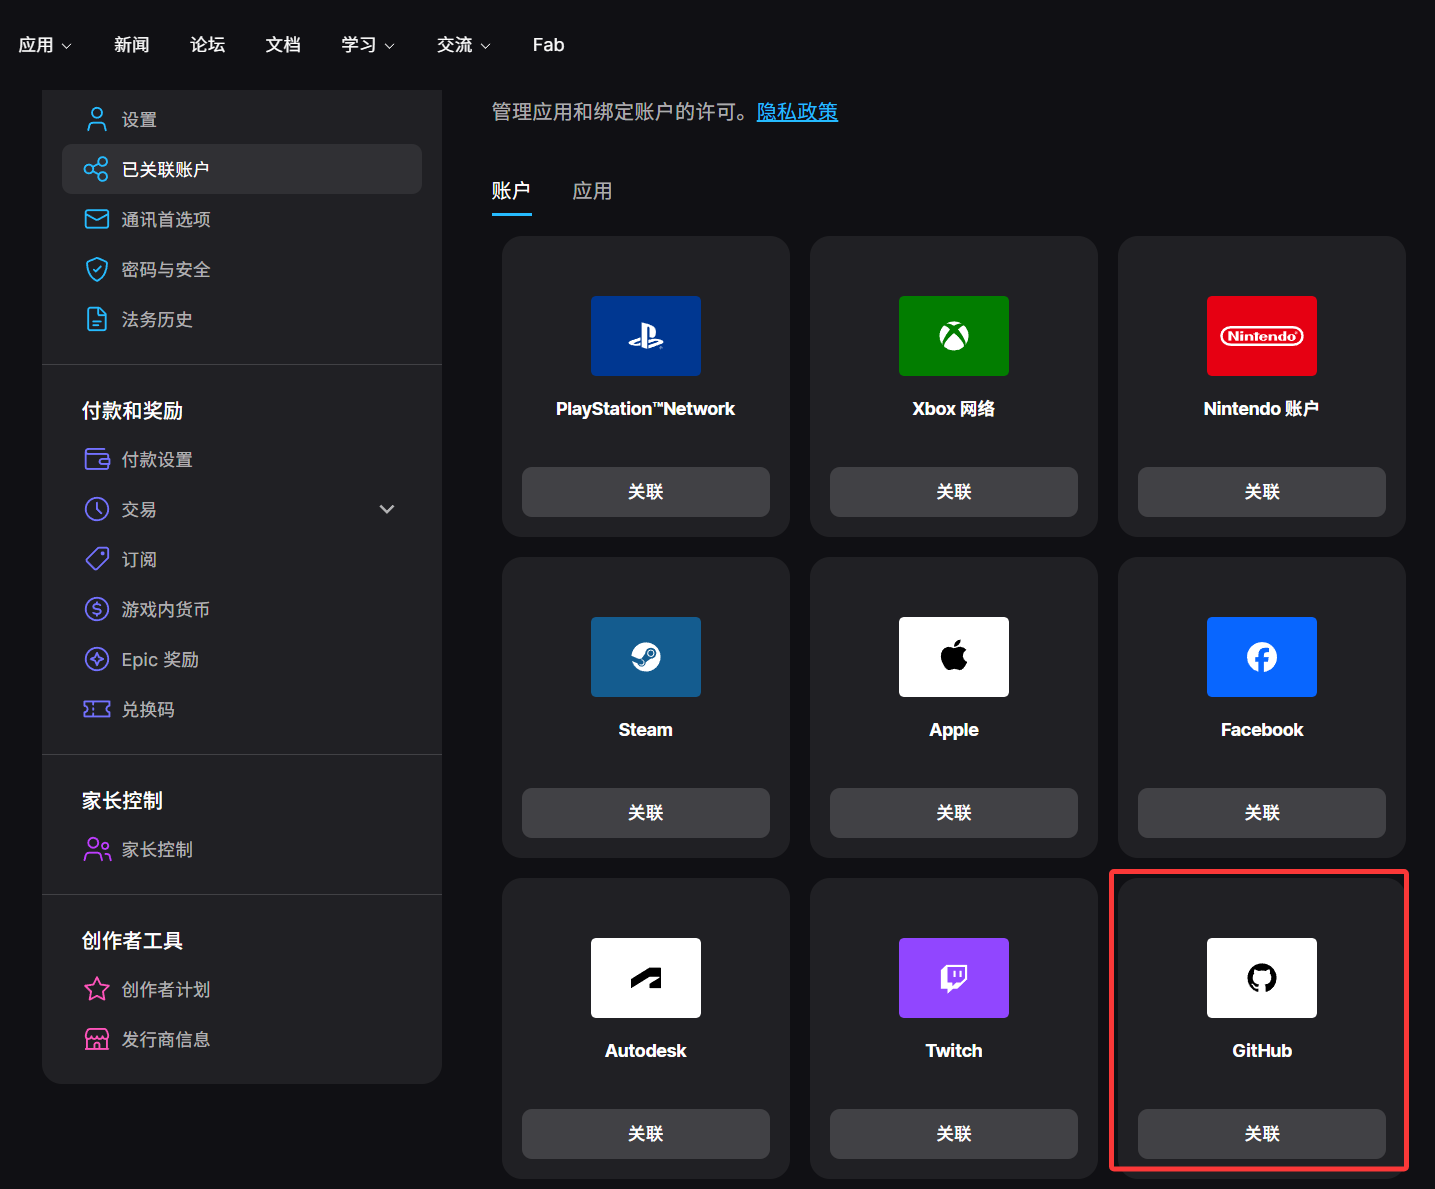The image size is (1435, 1189).
Task: Click the linked accounts share icon
Action: [x=97, y=169]
